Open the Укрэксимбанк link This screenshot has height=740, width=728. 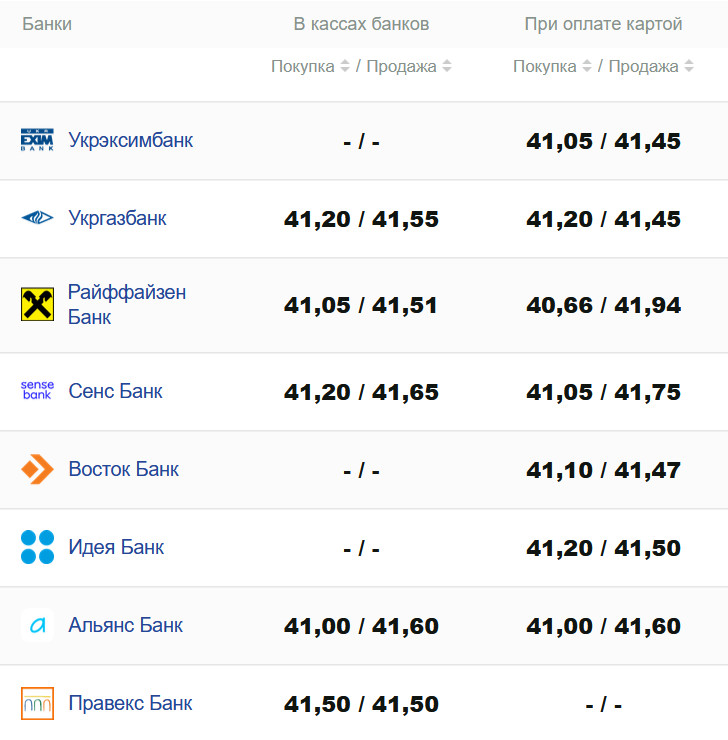click(130, 140)
